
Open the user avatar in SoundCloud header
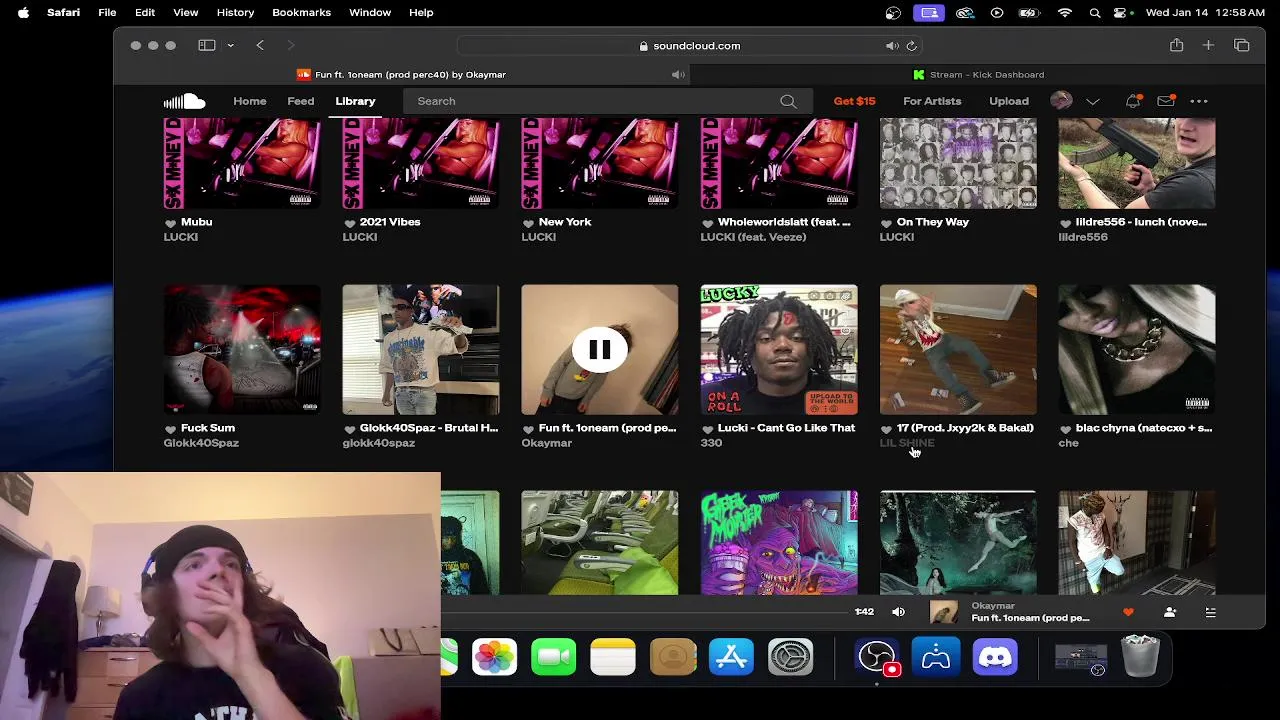1061,101
